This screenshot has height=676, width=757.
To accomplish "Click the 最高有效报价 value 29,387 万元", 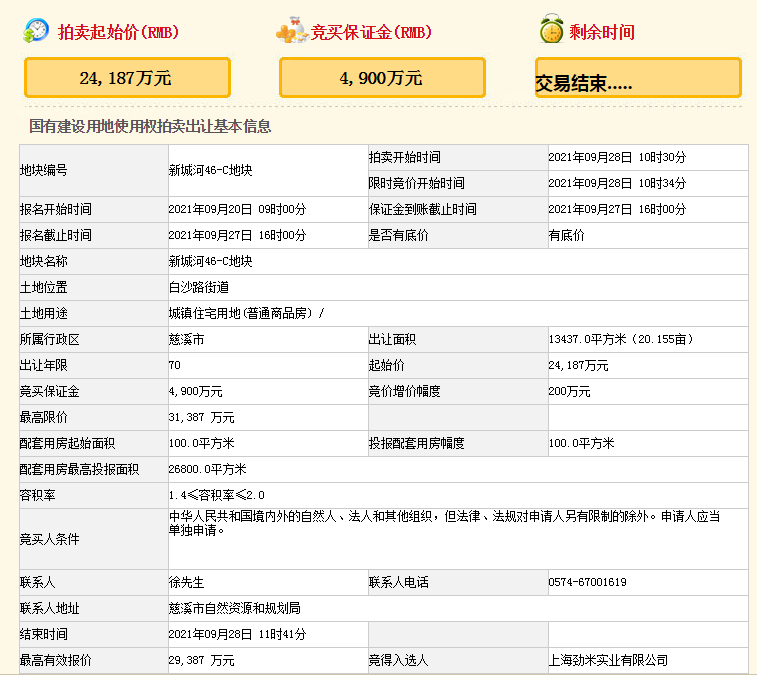I will click(x=202, y=660).
